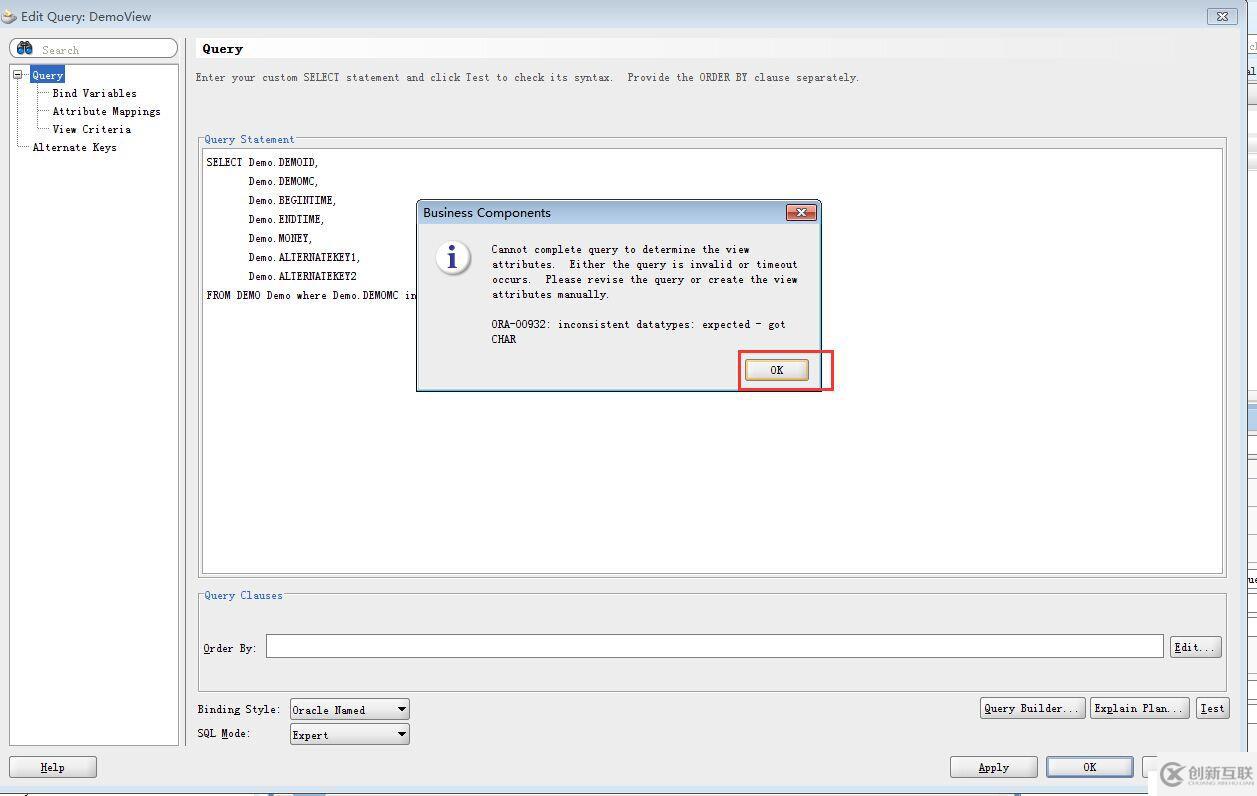Click the search binoculars icon

pos(25,48)
